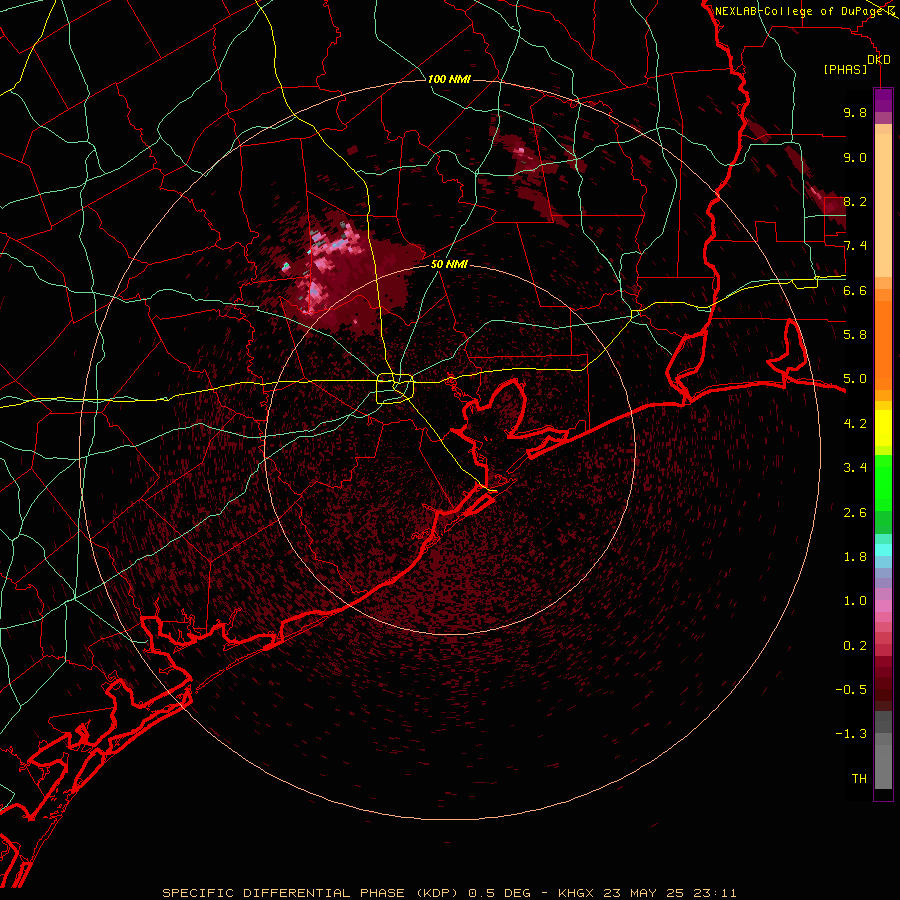
Task: Click the bright green swatch beside the 3.4 value
Action: pyautogui.click(x=883, y=483)
